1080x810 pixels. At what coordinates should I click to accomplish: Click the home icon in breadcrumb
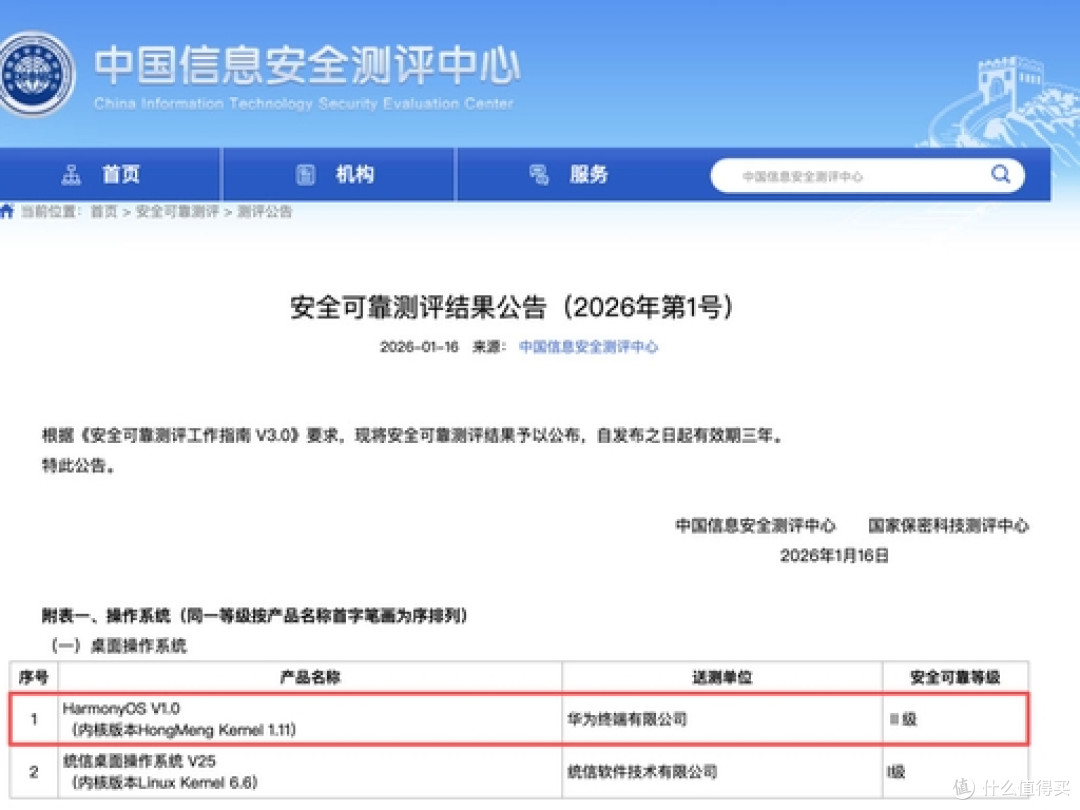(x=8, y=211)
